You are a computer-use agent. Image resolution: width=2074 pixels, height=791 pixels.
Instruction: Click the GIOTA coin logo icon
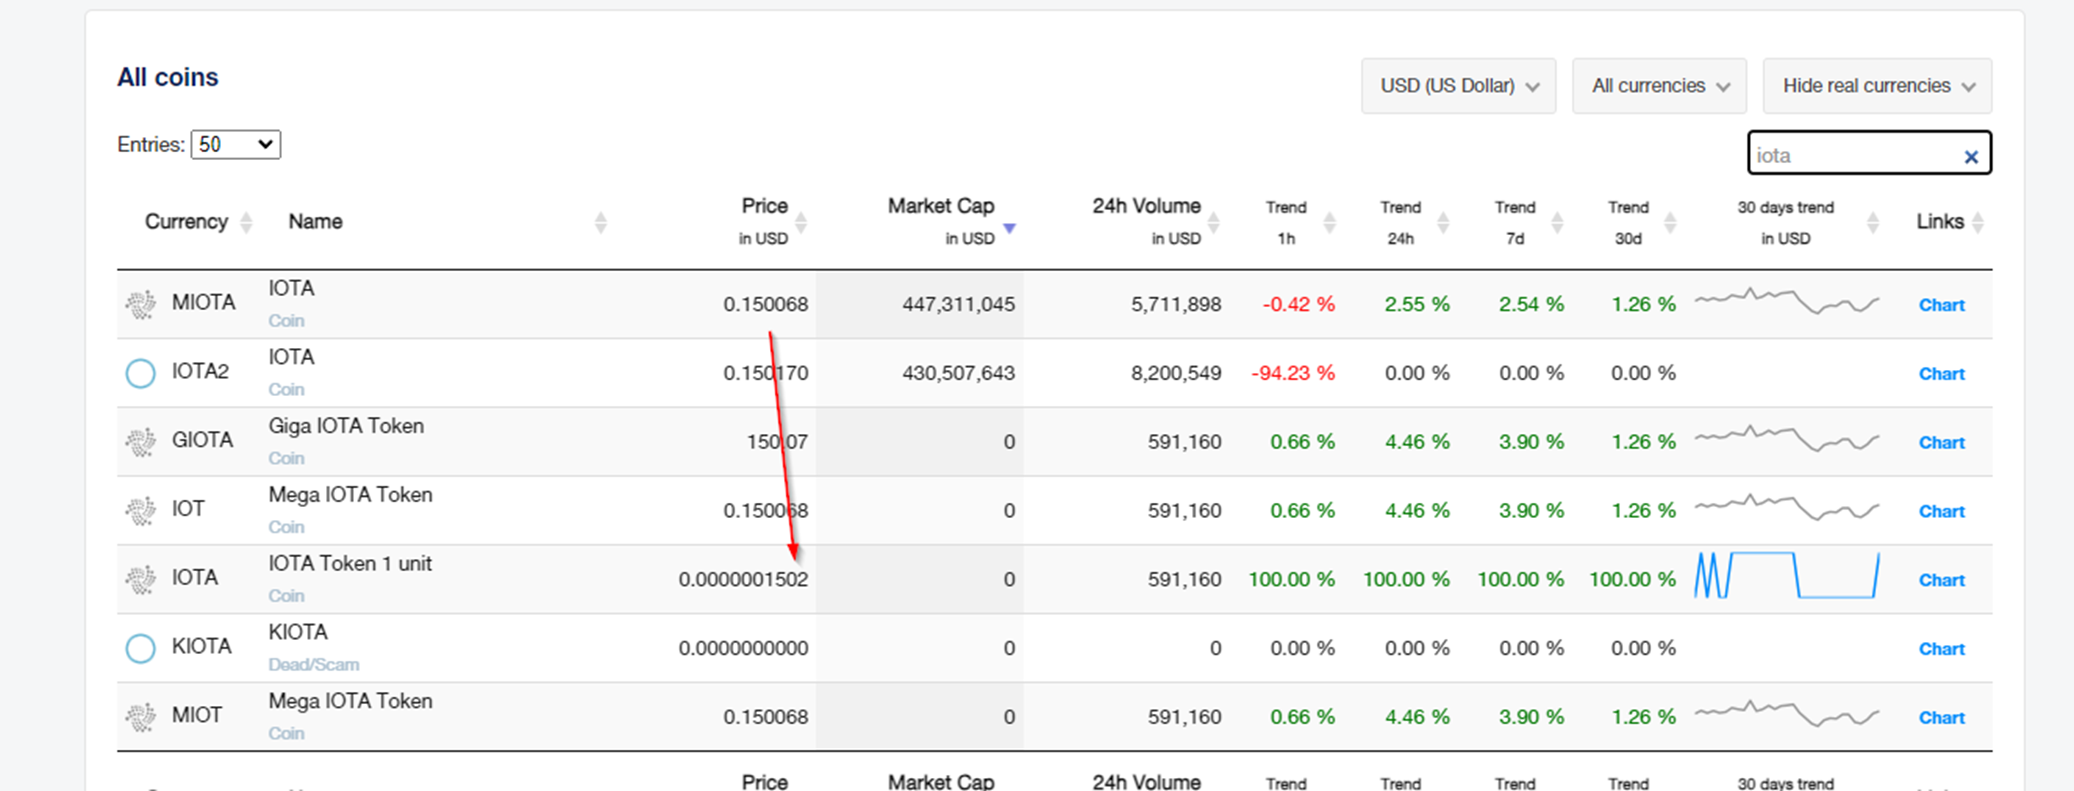coord(141,441)
